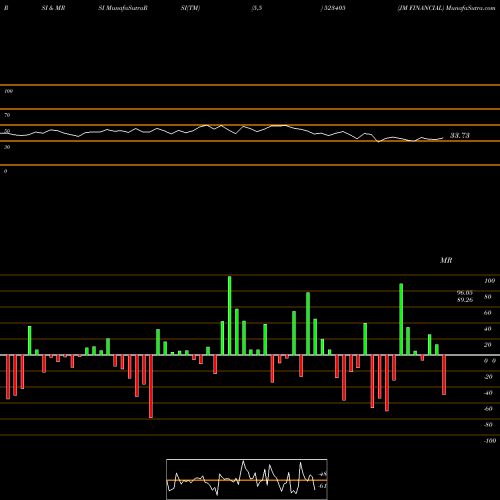Viewport: 500px width, 500px height.
Task: Click the -60 label on MR axis
Action: 488,409
